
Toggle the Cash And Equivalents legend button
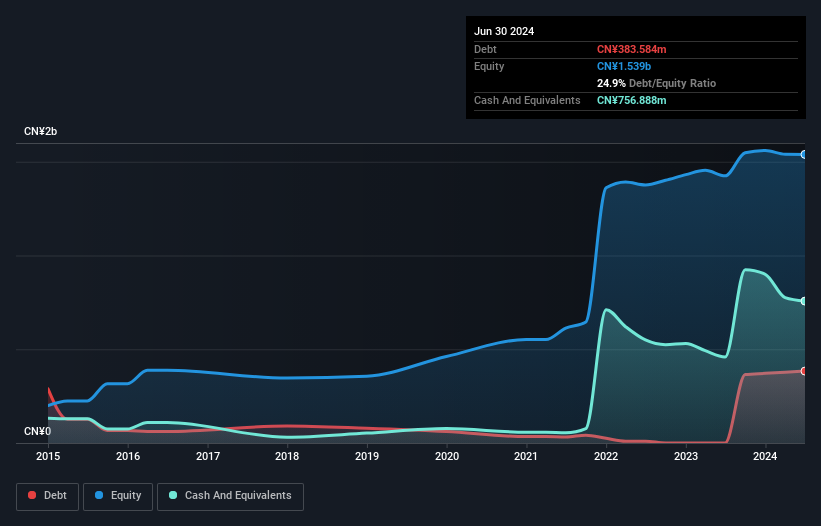click(x=230, y=496)
